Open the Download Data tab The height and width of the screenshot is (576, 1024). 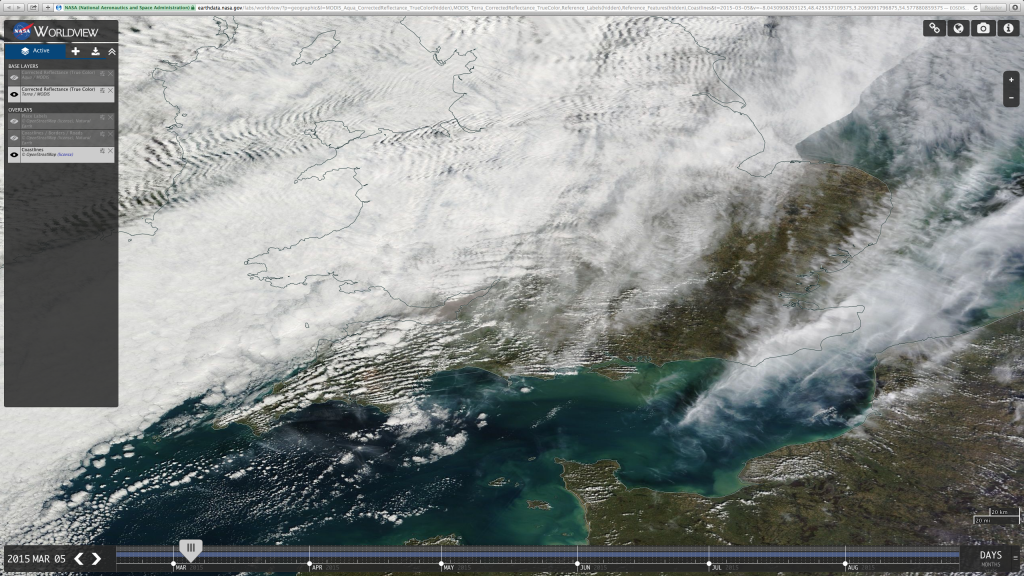tap(95, 51)
